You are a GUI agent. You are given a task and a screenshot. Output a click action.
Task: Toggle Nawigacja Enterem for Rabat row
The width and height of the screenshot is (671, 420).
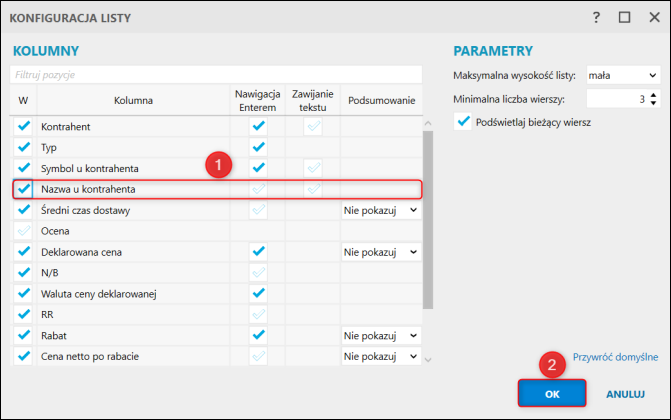point(258,335)
